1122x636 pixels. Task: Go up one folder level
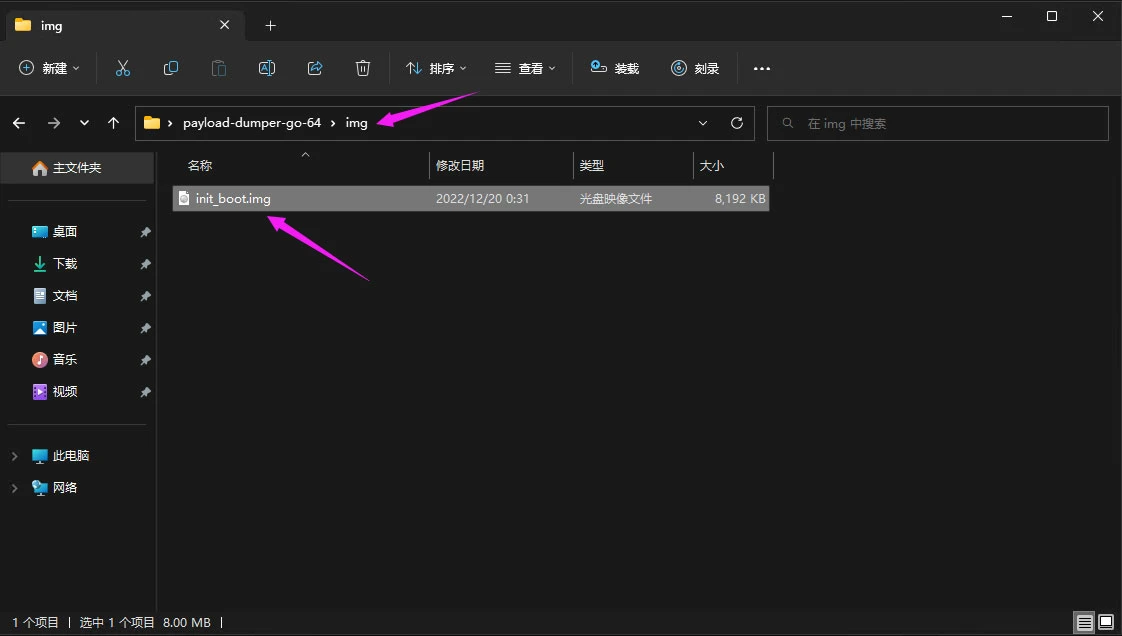click(113, 123)
